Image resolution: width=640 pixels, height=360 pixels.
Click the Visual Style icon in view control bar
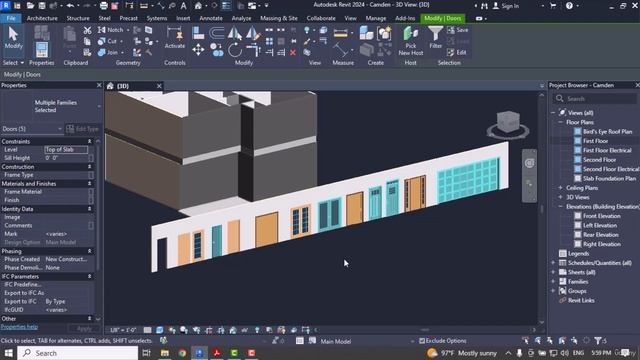(x=160, y=330)
